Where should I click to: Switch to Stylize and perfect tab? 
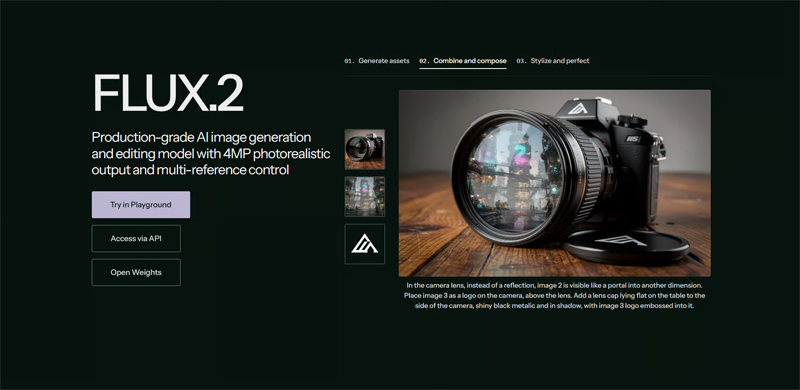click(x=553, y=61)
